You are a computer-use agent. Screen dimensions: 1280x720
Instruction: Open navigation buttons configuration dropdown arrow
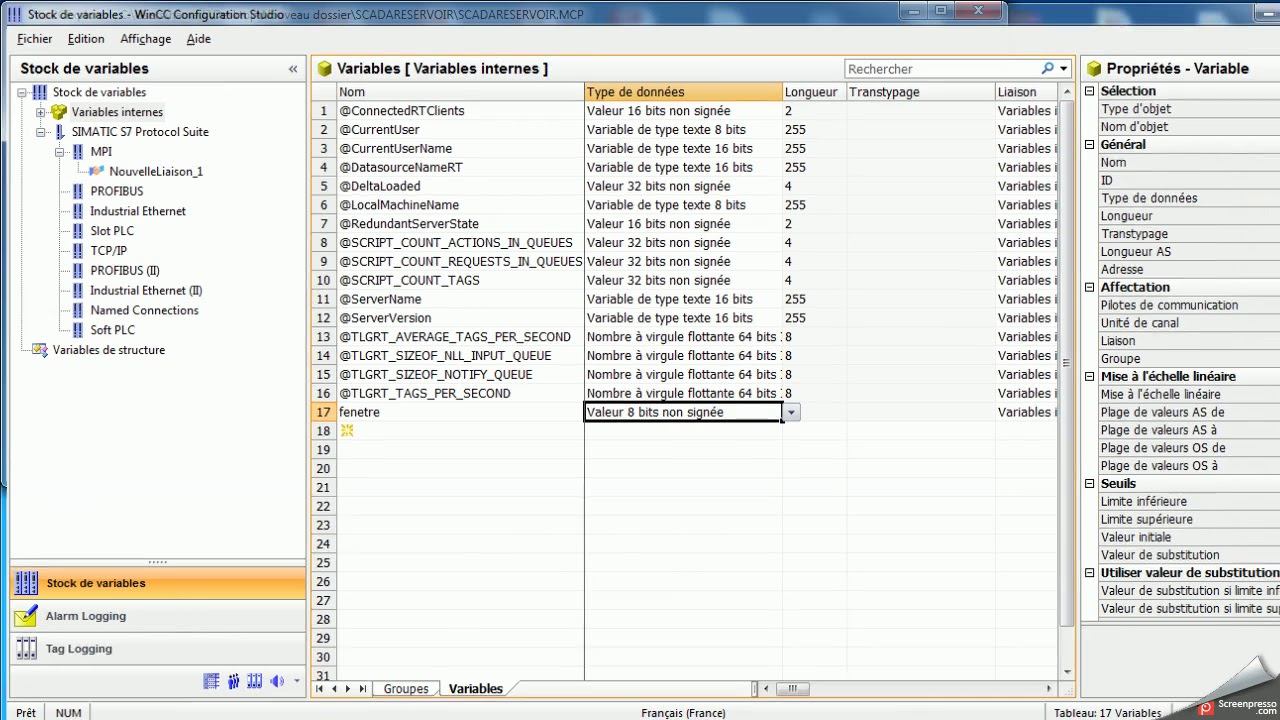click(297, 681)
